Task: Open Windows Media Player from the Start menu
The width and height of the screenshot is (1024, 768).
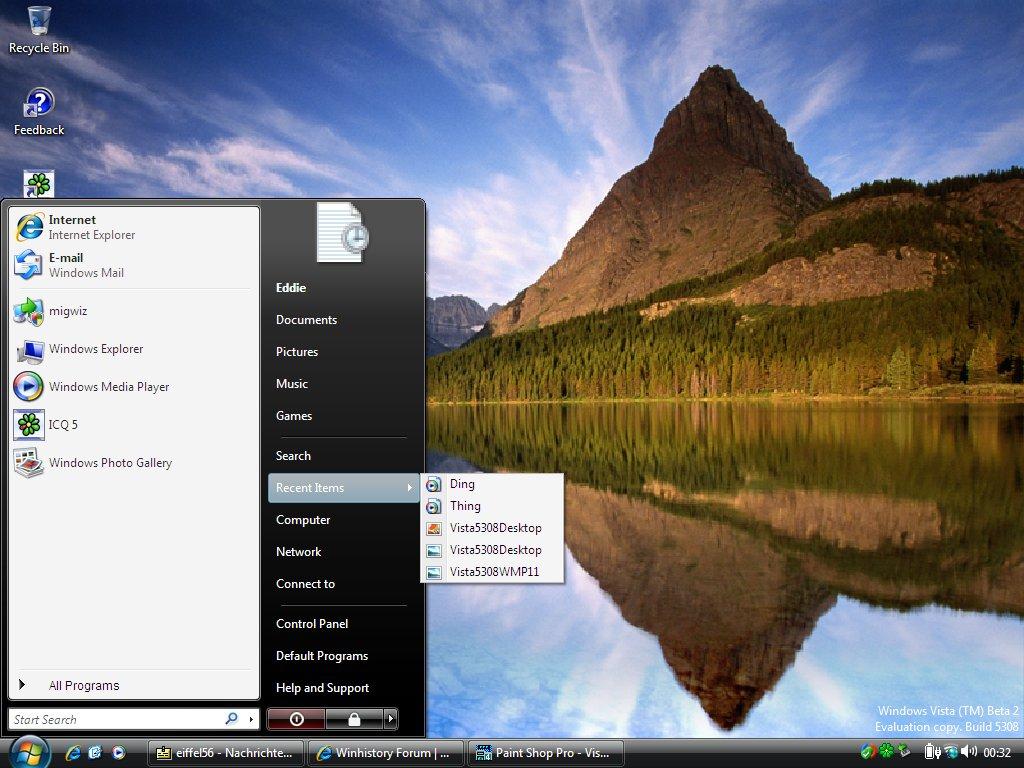Action: 107,387
